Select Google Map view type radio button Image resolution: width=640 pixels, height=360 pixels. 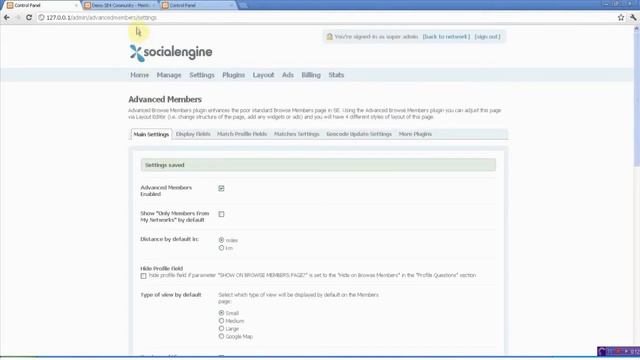coord(221,336)
